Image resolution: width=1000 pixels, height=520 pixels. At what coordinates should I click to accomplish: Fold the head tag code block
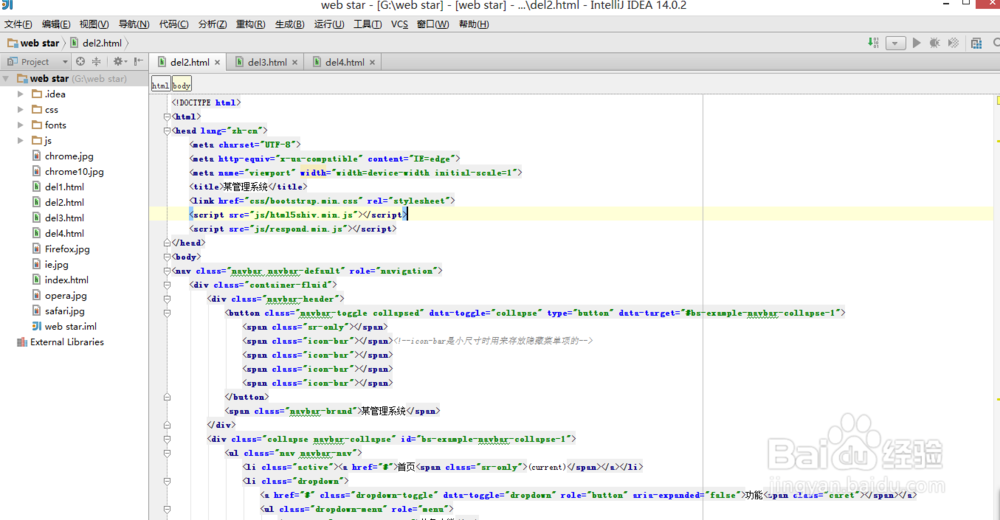(x=167, y=131)
